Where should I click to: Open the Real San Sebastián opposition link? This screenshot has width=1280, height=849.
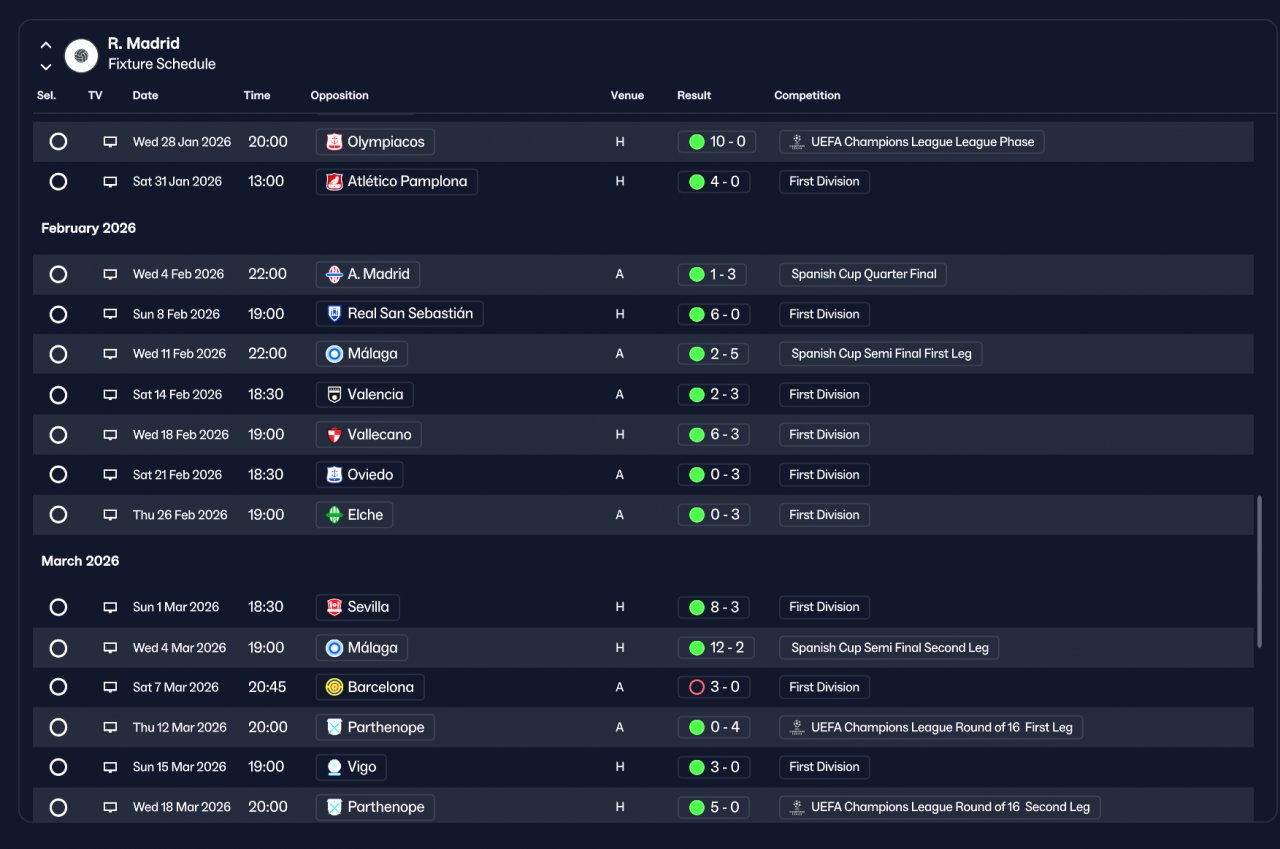(x=399, y=314)
